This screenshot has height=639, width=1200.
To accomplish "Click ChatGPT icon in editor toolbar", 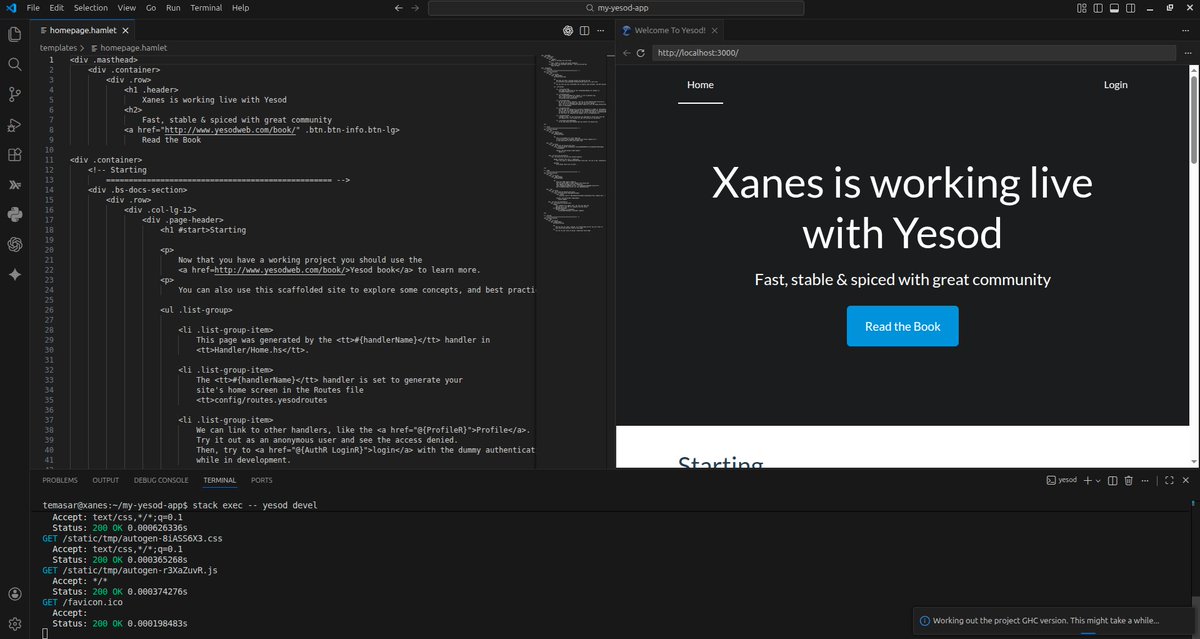I will (x=567, y=31).
